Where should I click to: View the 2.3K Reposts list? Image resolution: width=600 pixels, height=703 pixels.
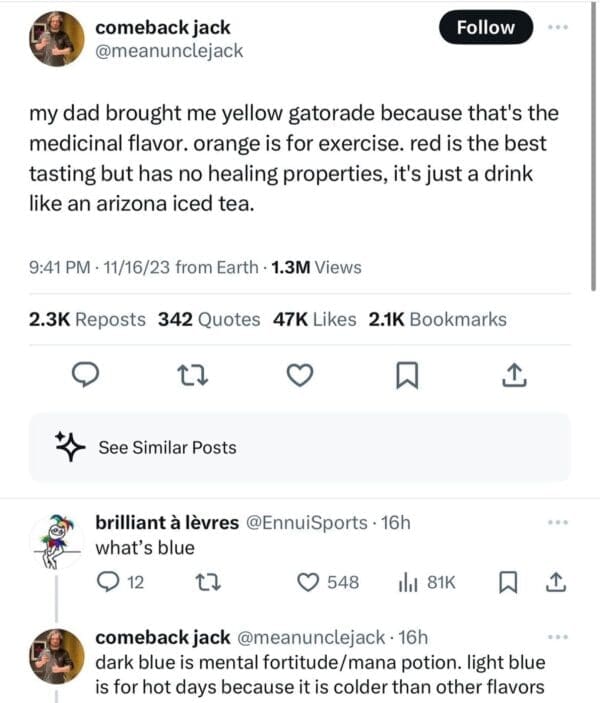tap(87, 320)
